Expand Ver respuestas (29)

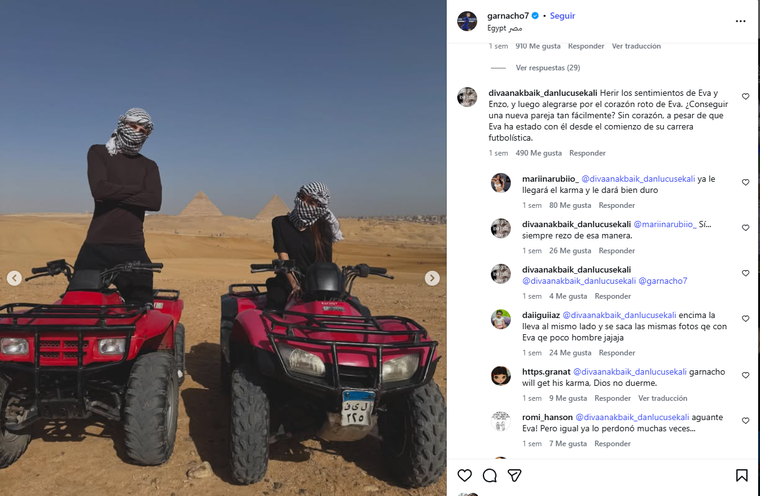pyautogui.click(x=548, y=68)
